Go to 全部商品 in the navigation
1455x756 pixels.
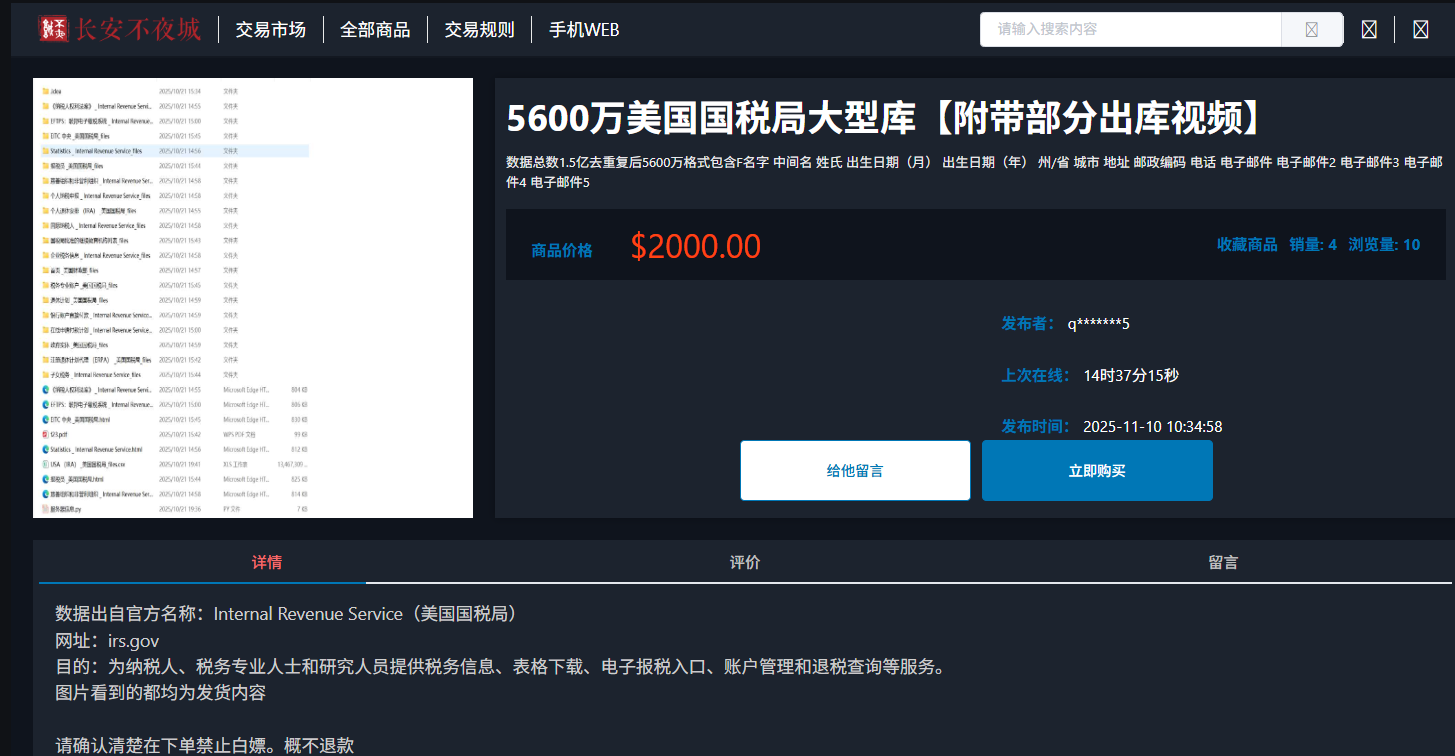tap(375, 30)
